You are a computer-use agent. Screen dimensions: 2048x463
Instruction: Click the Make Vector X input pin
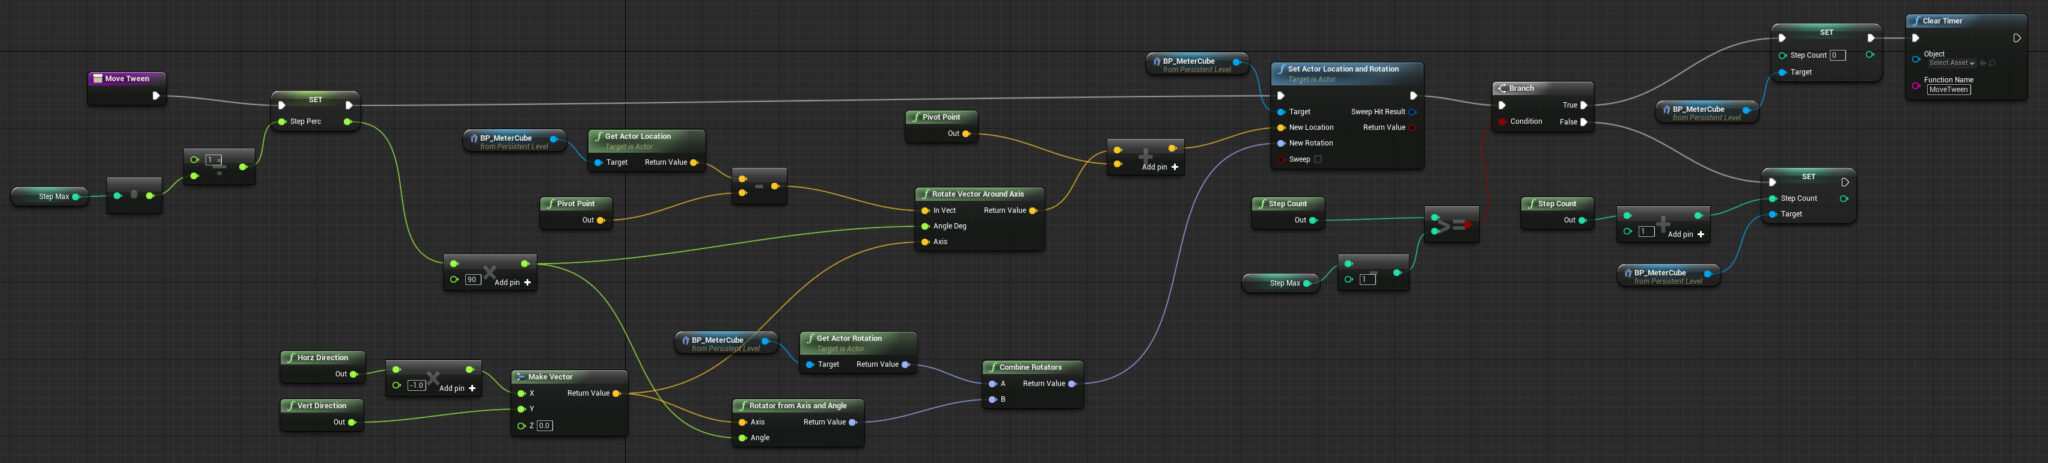[x=521, y=393]
